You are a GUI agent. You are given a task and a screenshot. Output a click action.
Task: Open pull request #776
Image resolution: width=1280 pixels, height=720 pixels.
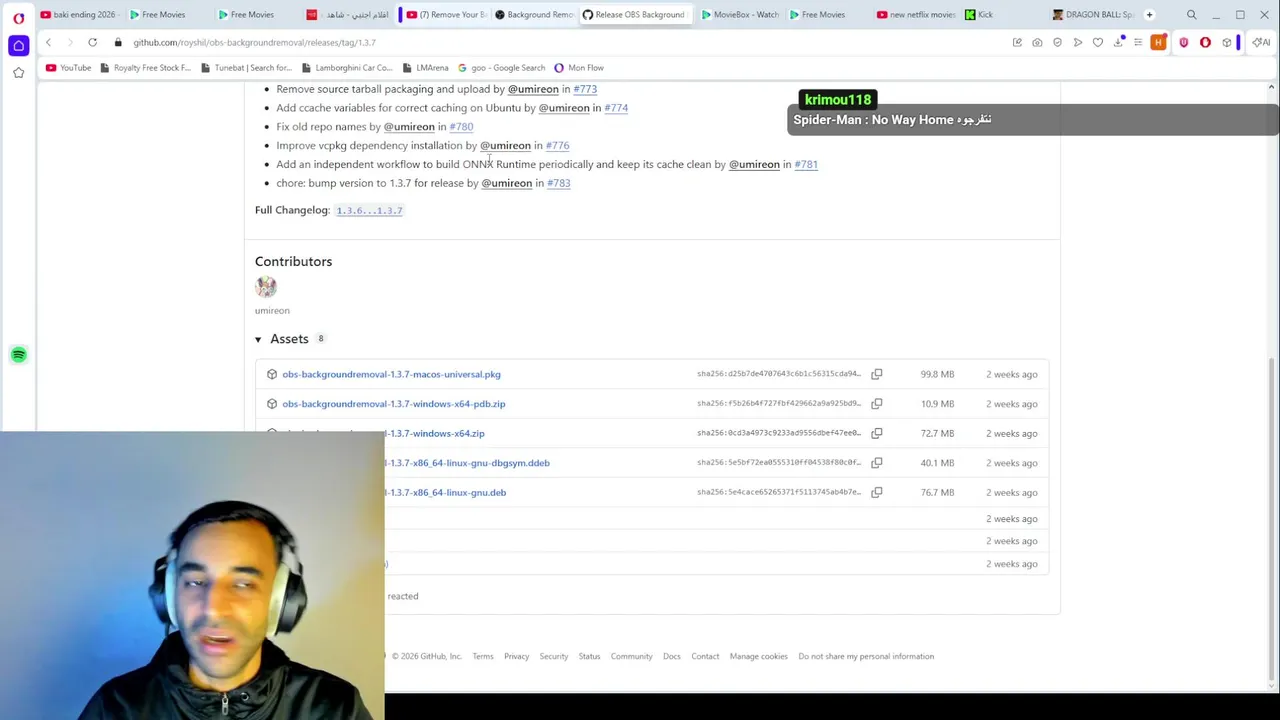tap(557, 146)
